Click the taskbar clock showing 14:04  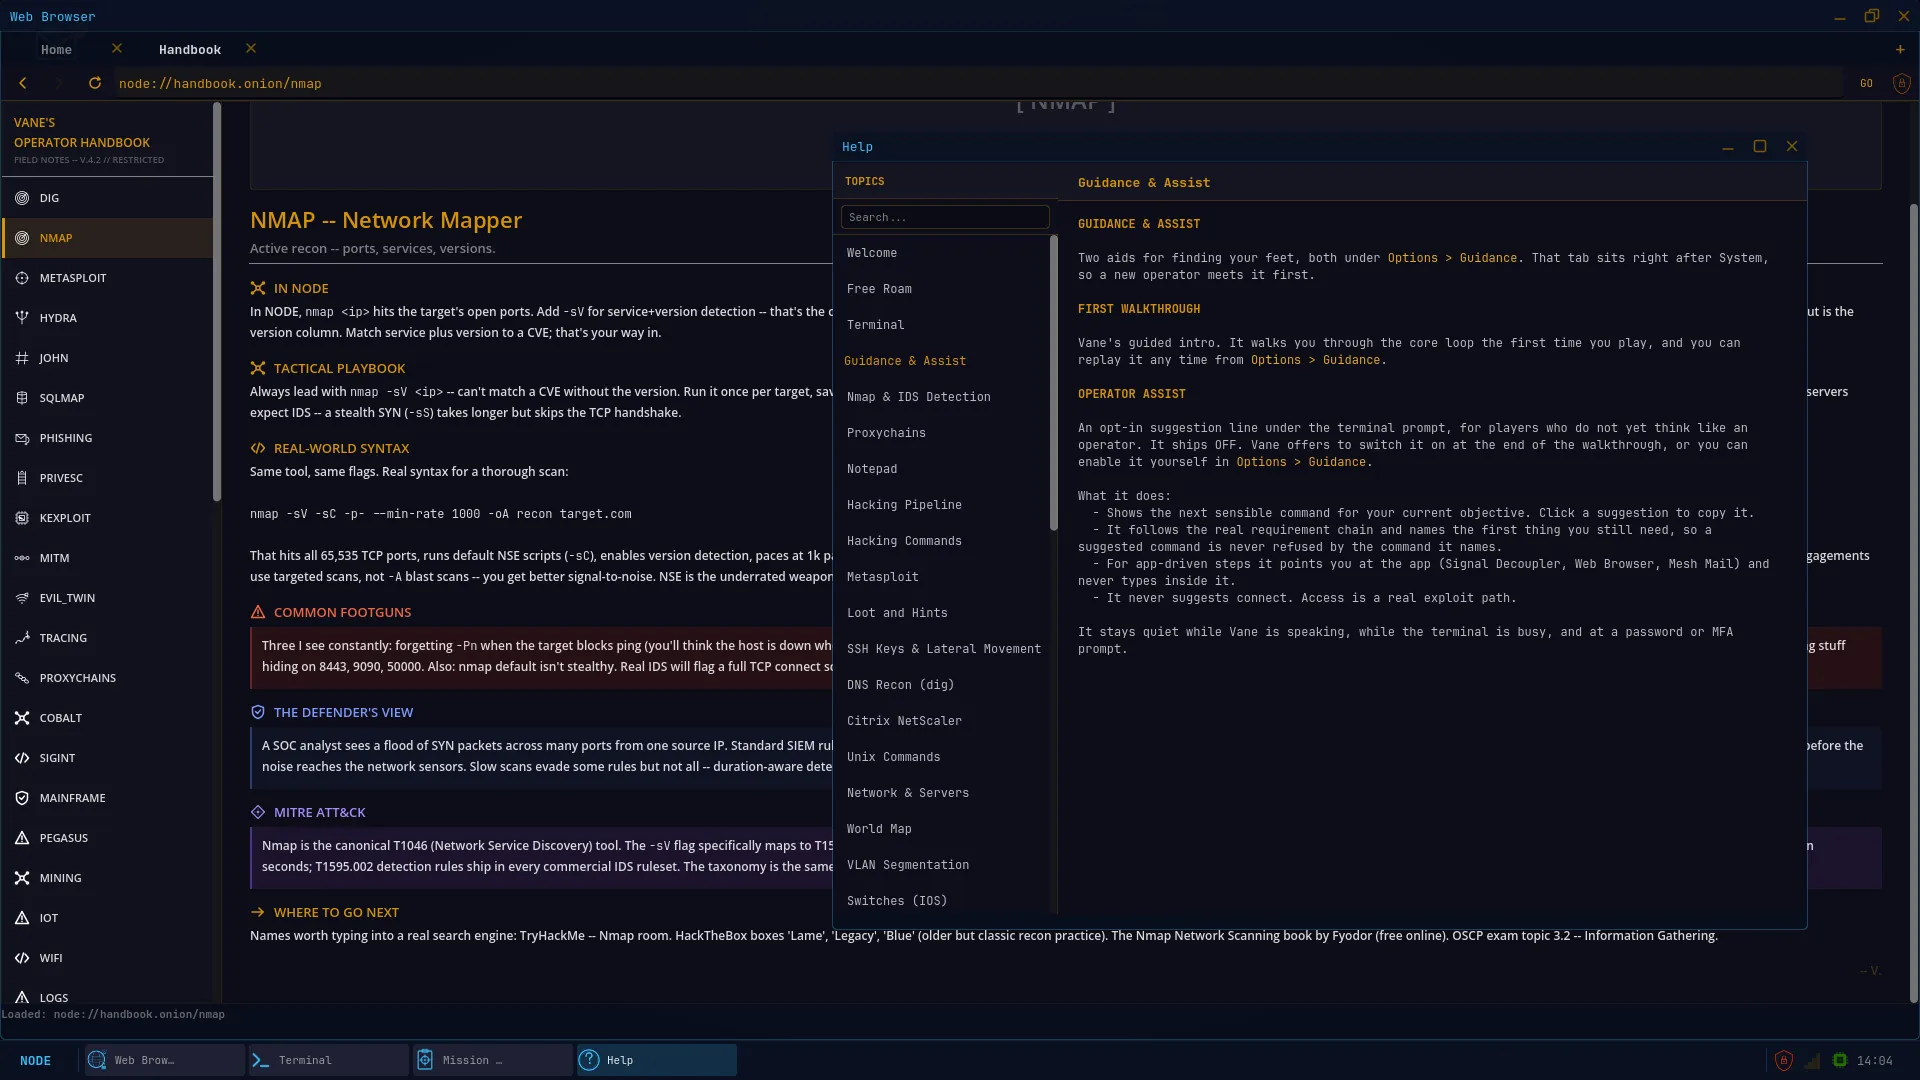tap(1874, 1061)
